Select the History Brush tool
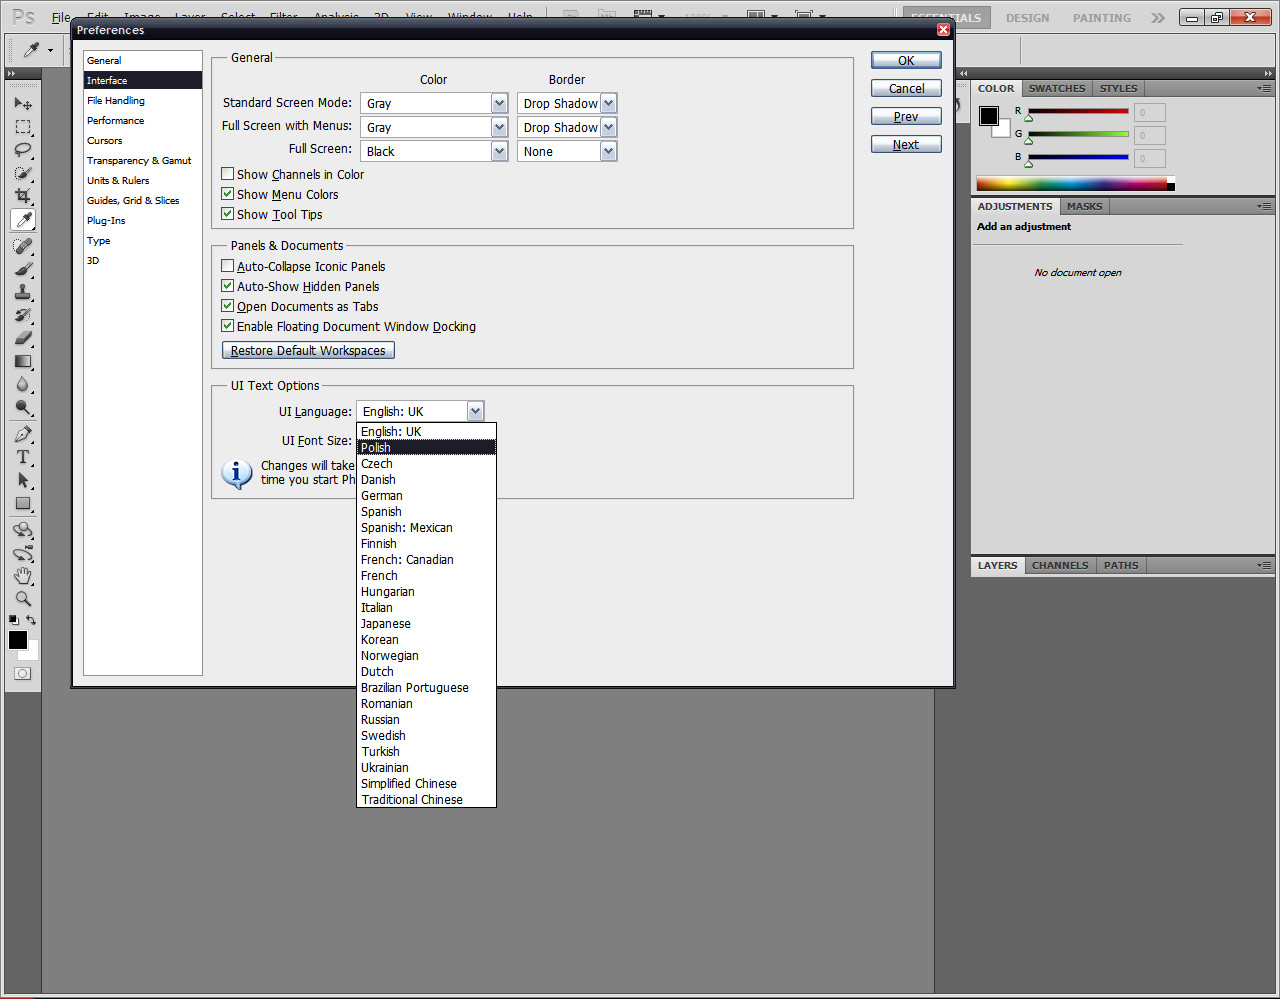The width and height of the screenshot is (1280, 999). point(23,315)
